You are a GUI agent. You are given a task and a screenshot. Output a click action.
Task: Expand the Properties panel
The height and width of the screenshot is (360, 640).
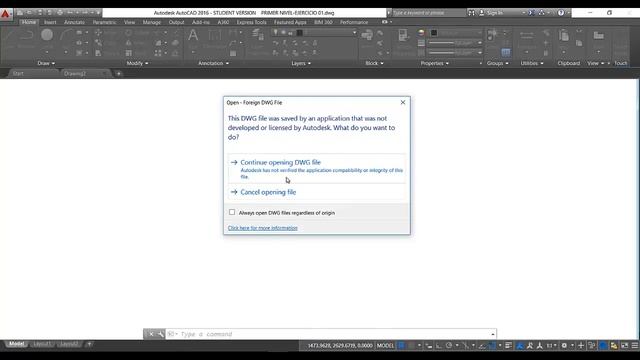[435, 63]
